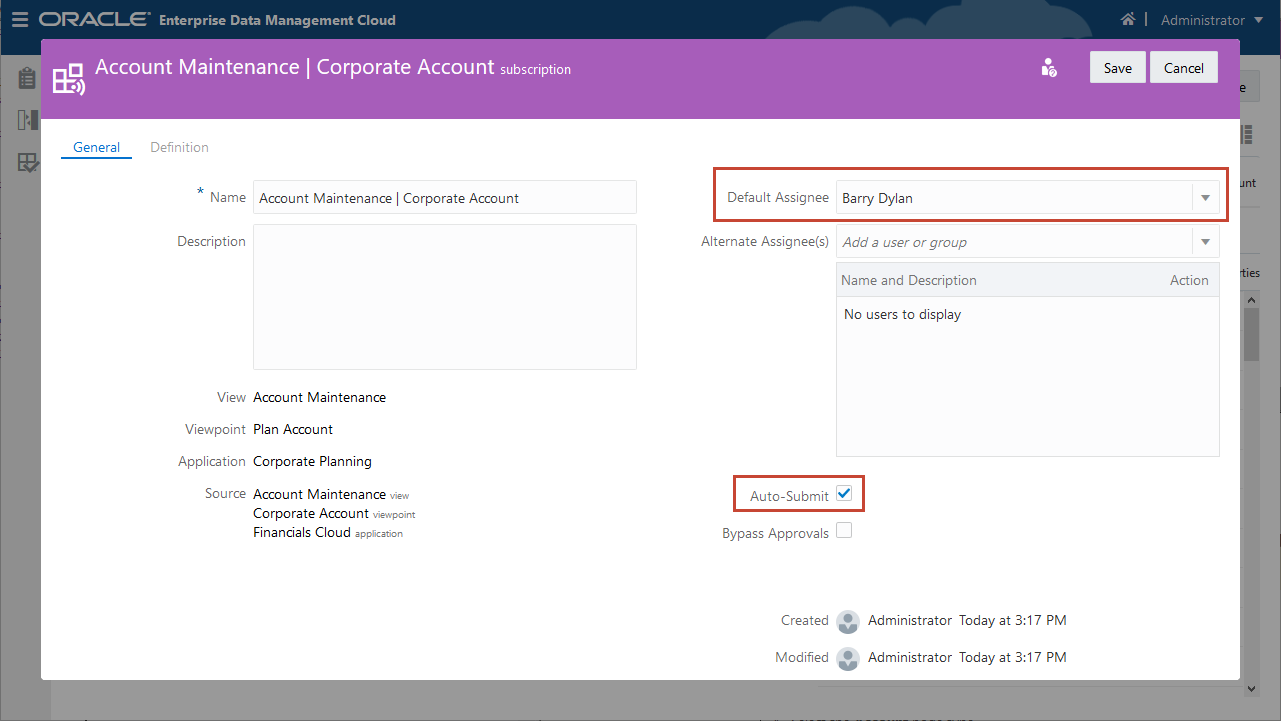Click the avatar icon in the Modified row

[x=847, y=658]
